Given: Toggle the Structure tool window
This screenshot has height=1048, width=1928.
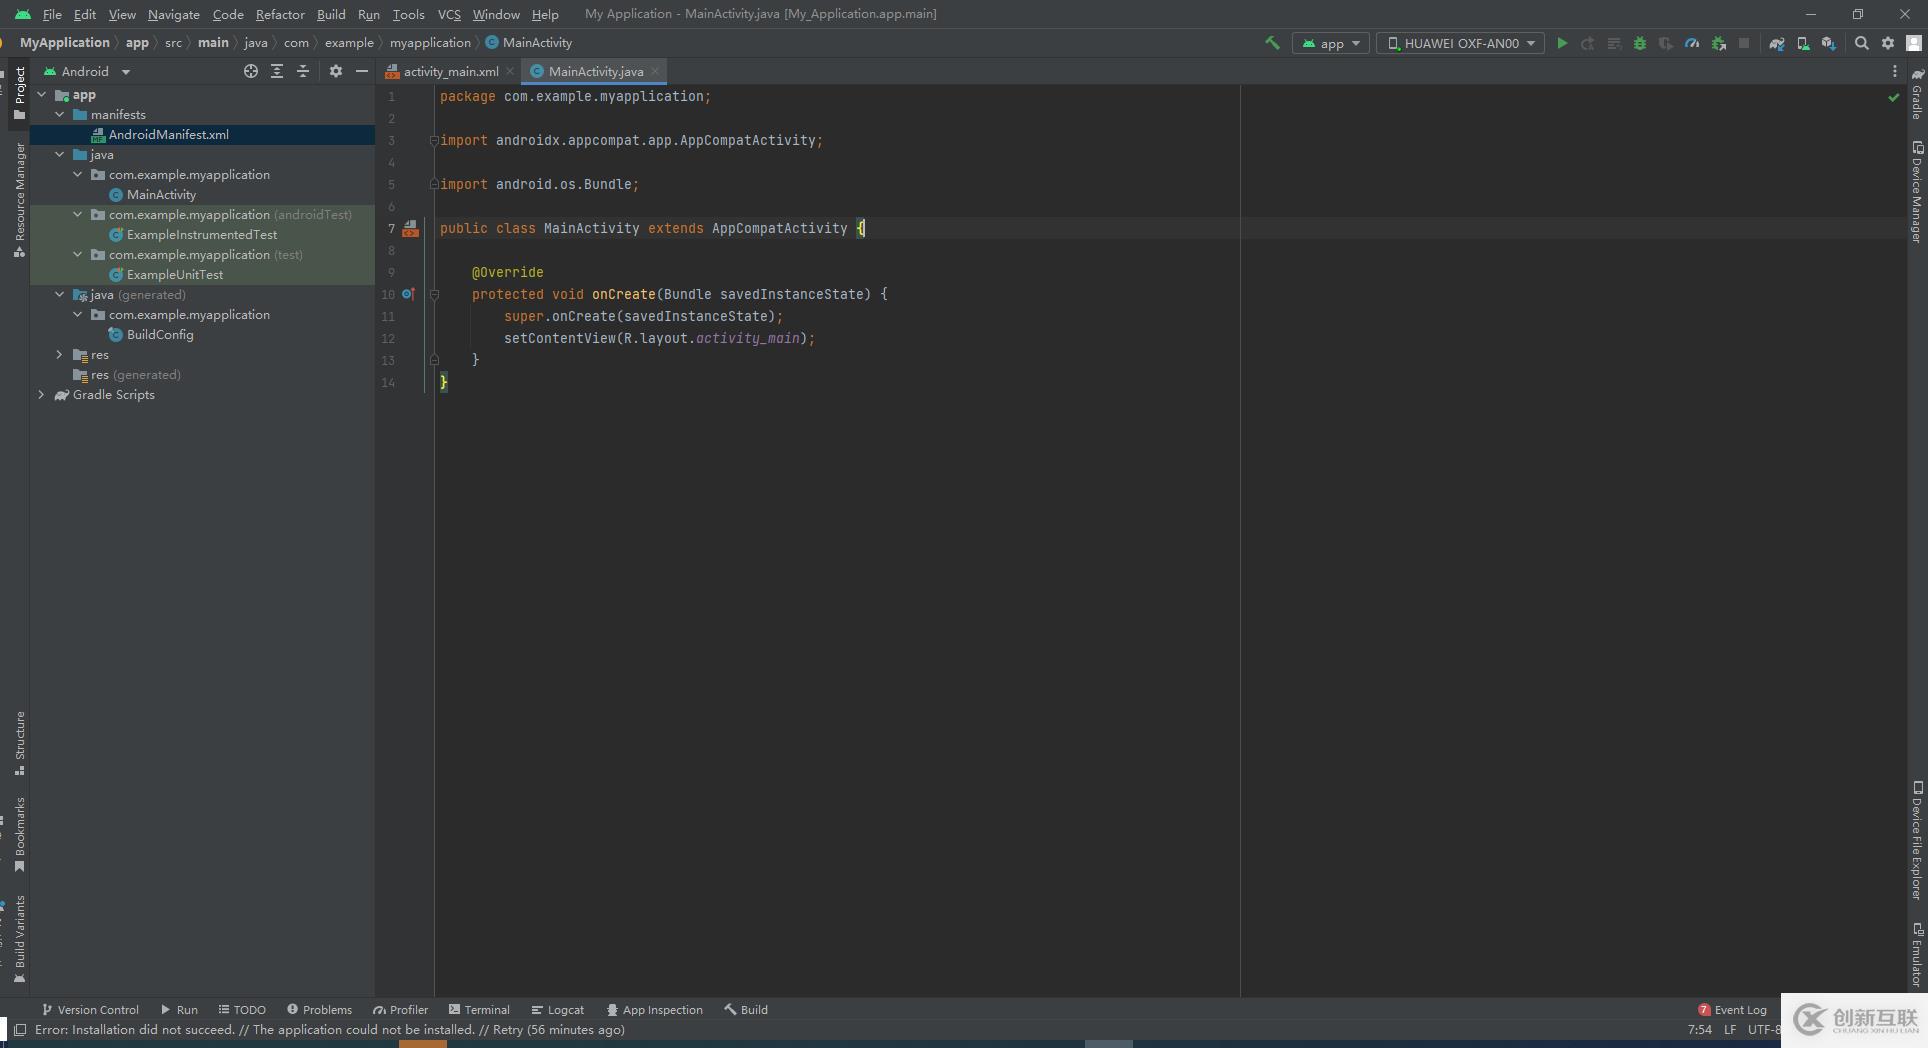Looking at the screenshot, I should click(x=19, y=743).
